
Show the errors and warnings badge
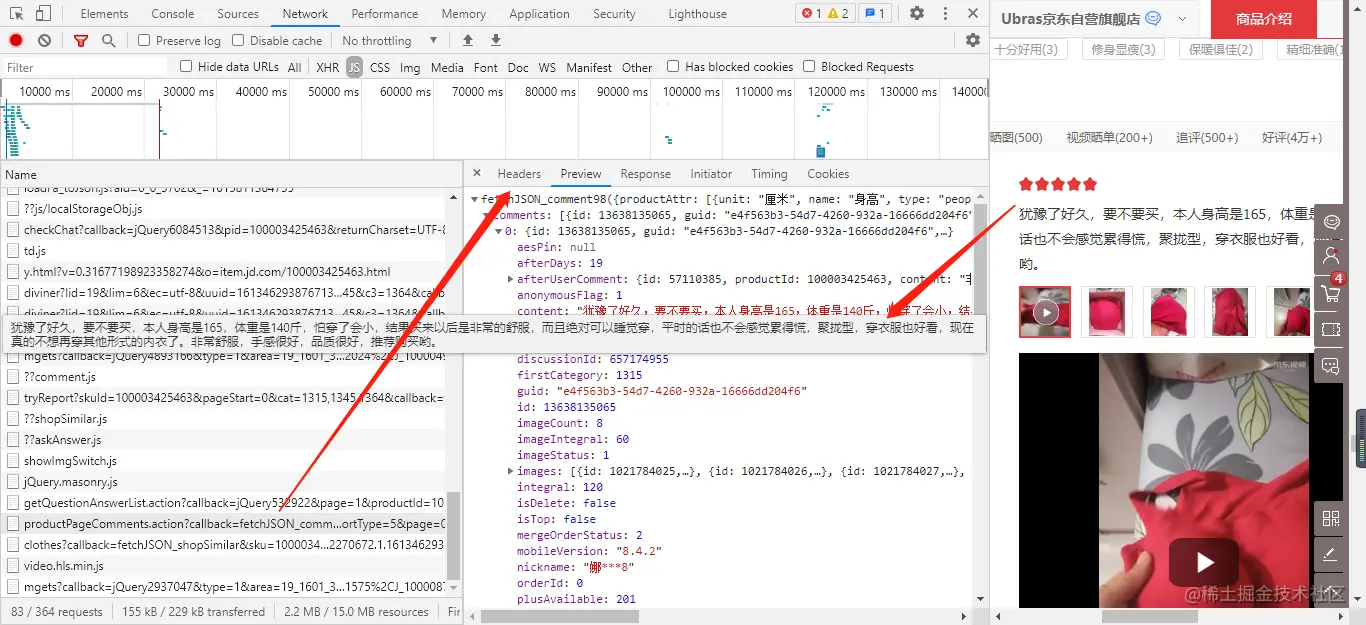tap(825, 13)
